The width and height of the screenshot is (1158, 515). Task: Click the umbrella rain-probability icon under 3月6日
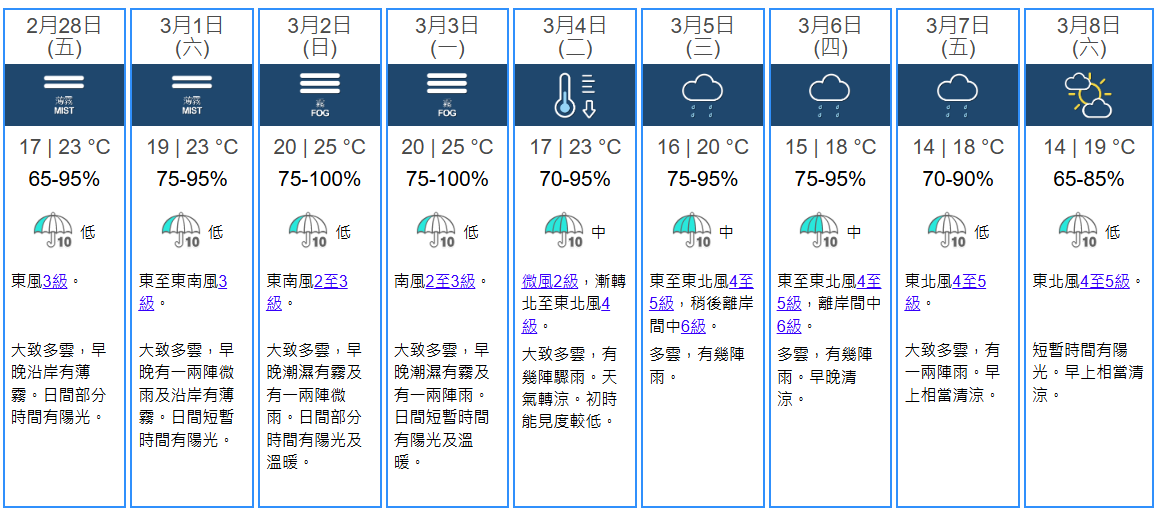pyautogui.click(x=819, y=231)
